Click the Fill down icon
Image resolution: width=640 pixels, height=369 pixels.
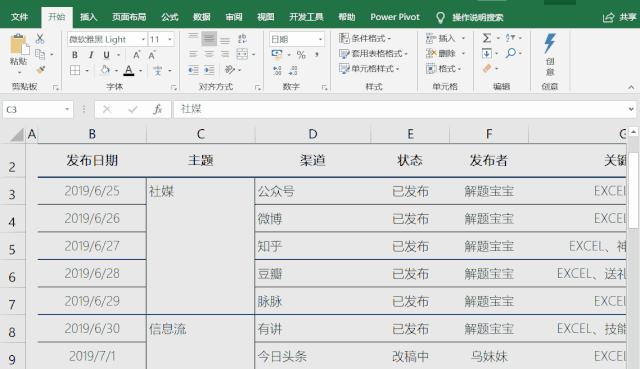click(487, 53)
